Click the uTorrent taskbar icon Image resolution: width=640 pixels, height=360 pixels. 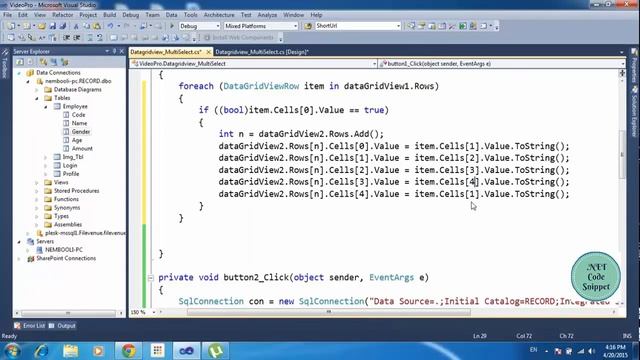pos(216,351)
